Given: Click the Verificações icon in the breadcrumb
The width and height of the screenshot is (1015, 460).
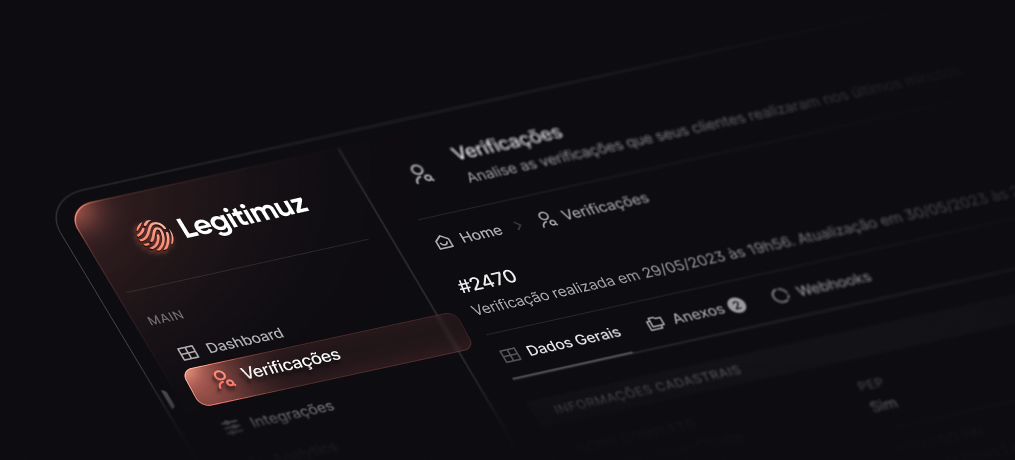Looking at the screenshot, I should (x=548, y=219).
